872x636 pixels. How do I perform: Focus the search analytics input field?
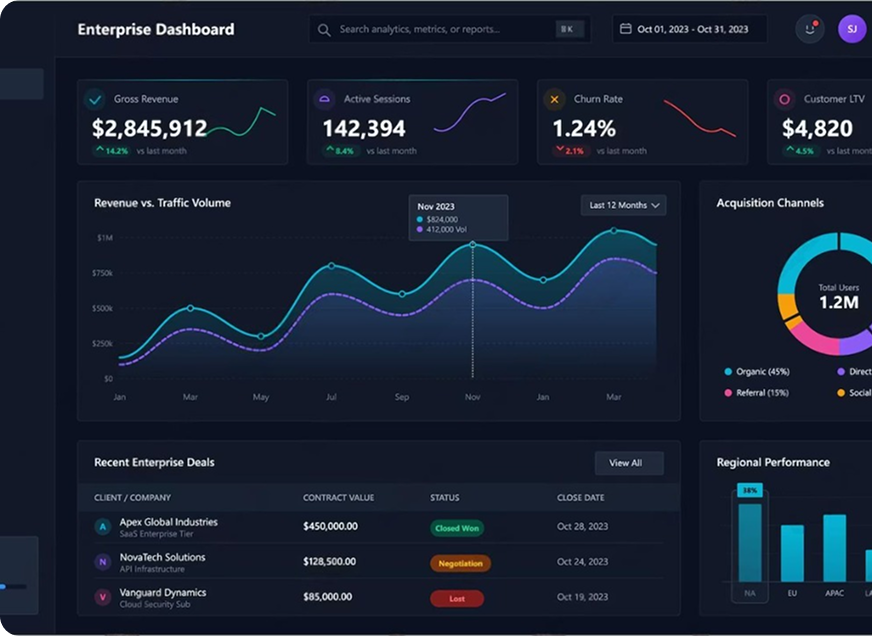tap(449, 29)
